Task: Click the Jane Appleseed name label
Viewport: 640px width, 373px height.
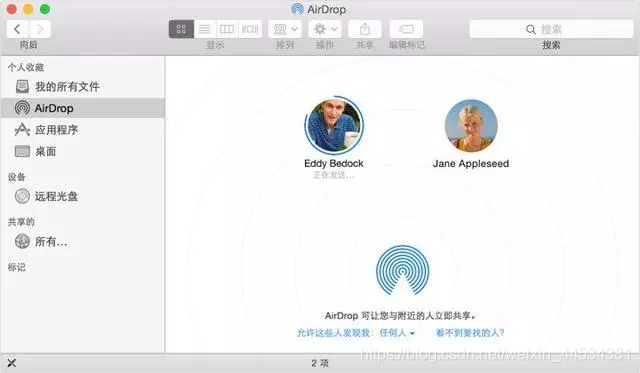Action: tap(471, 164)
